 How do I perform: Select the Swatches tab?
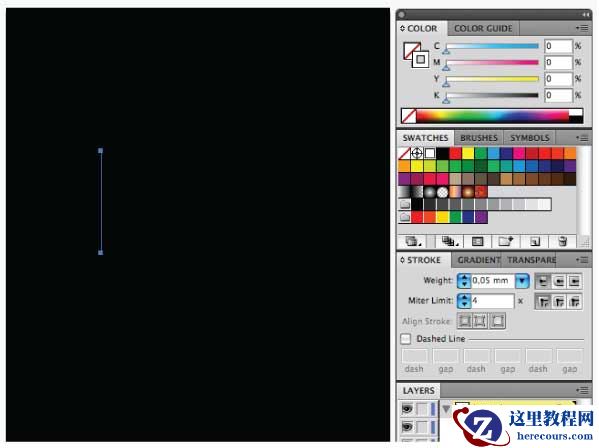[x=425, y=138]
